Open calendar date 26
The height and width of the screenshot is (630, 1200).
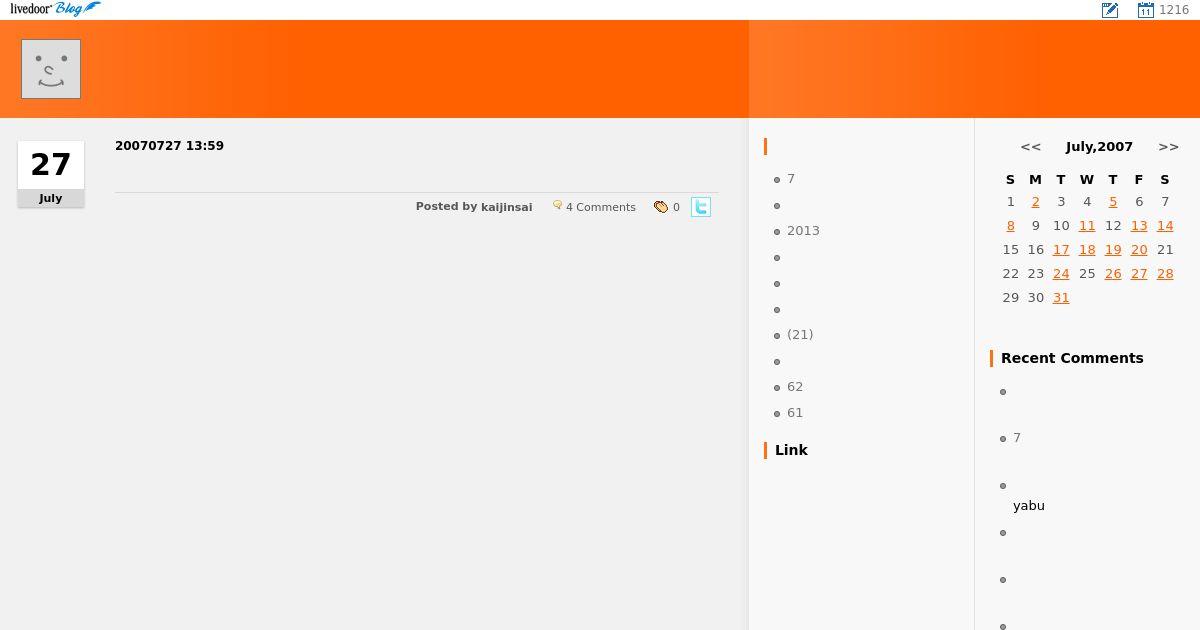[x=1113, y=274]
